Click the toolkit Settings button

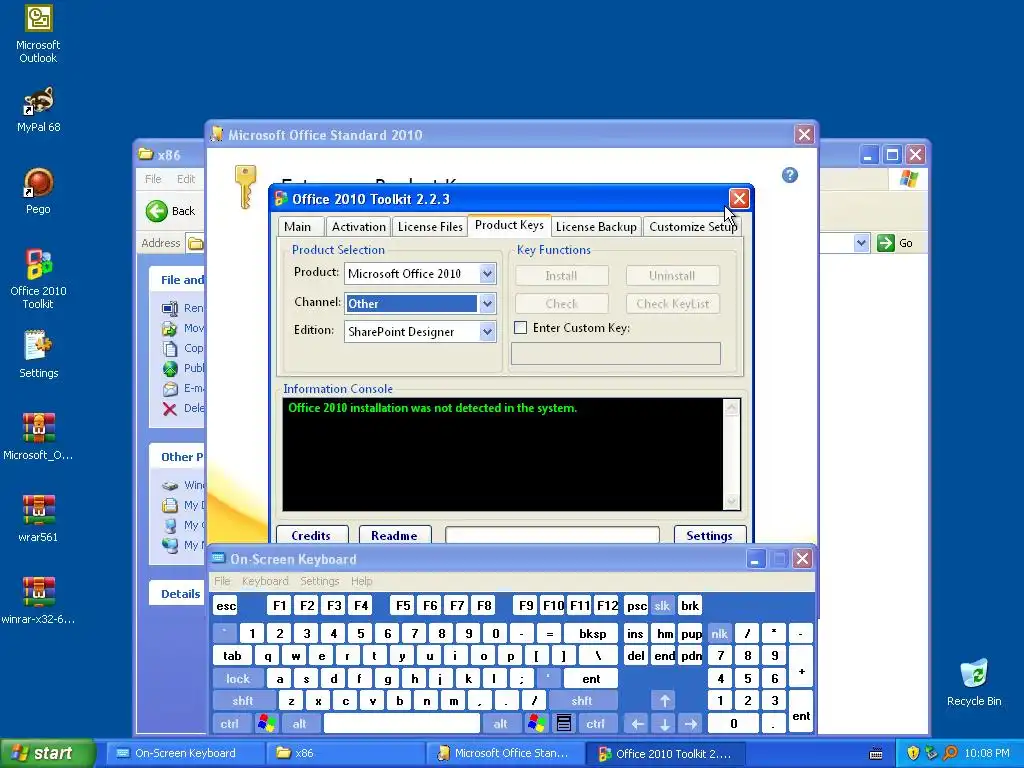[x=709, y=535]
